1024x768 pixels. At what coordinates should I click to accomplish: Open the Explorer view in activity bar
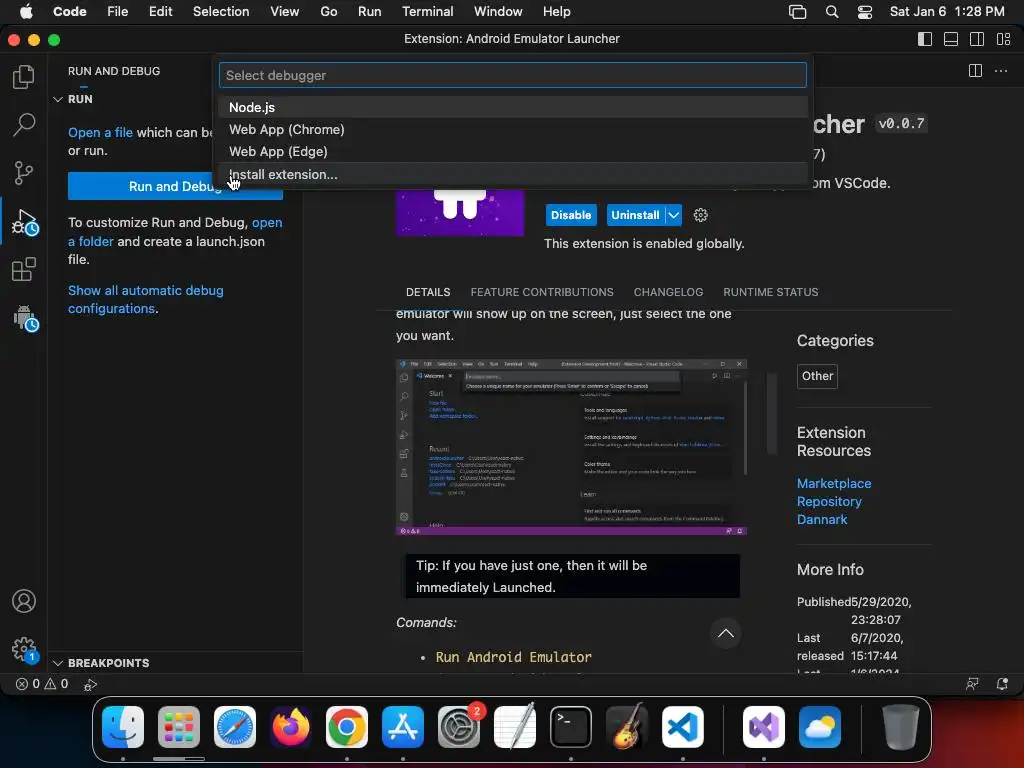24,77
